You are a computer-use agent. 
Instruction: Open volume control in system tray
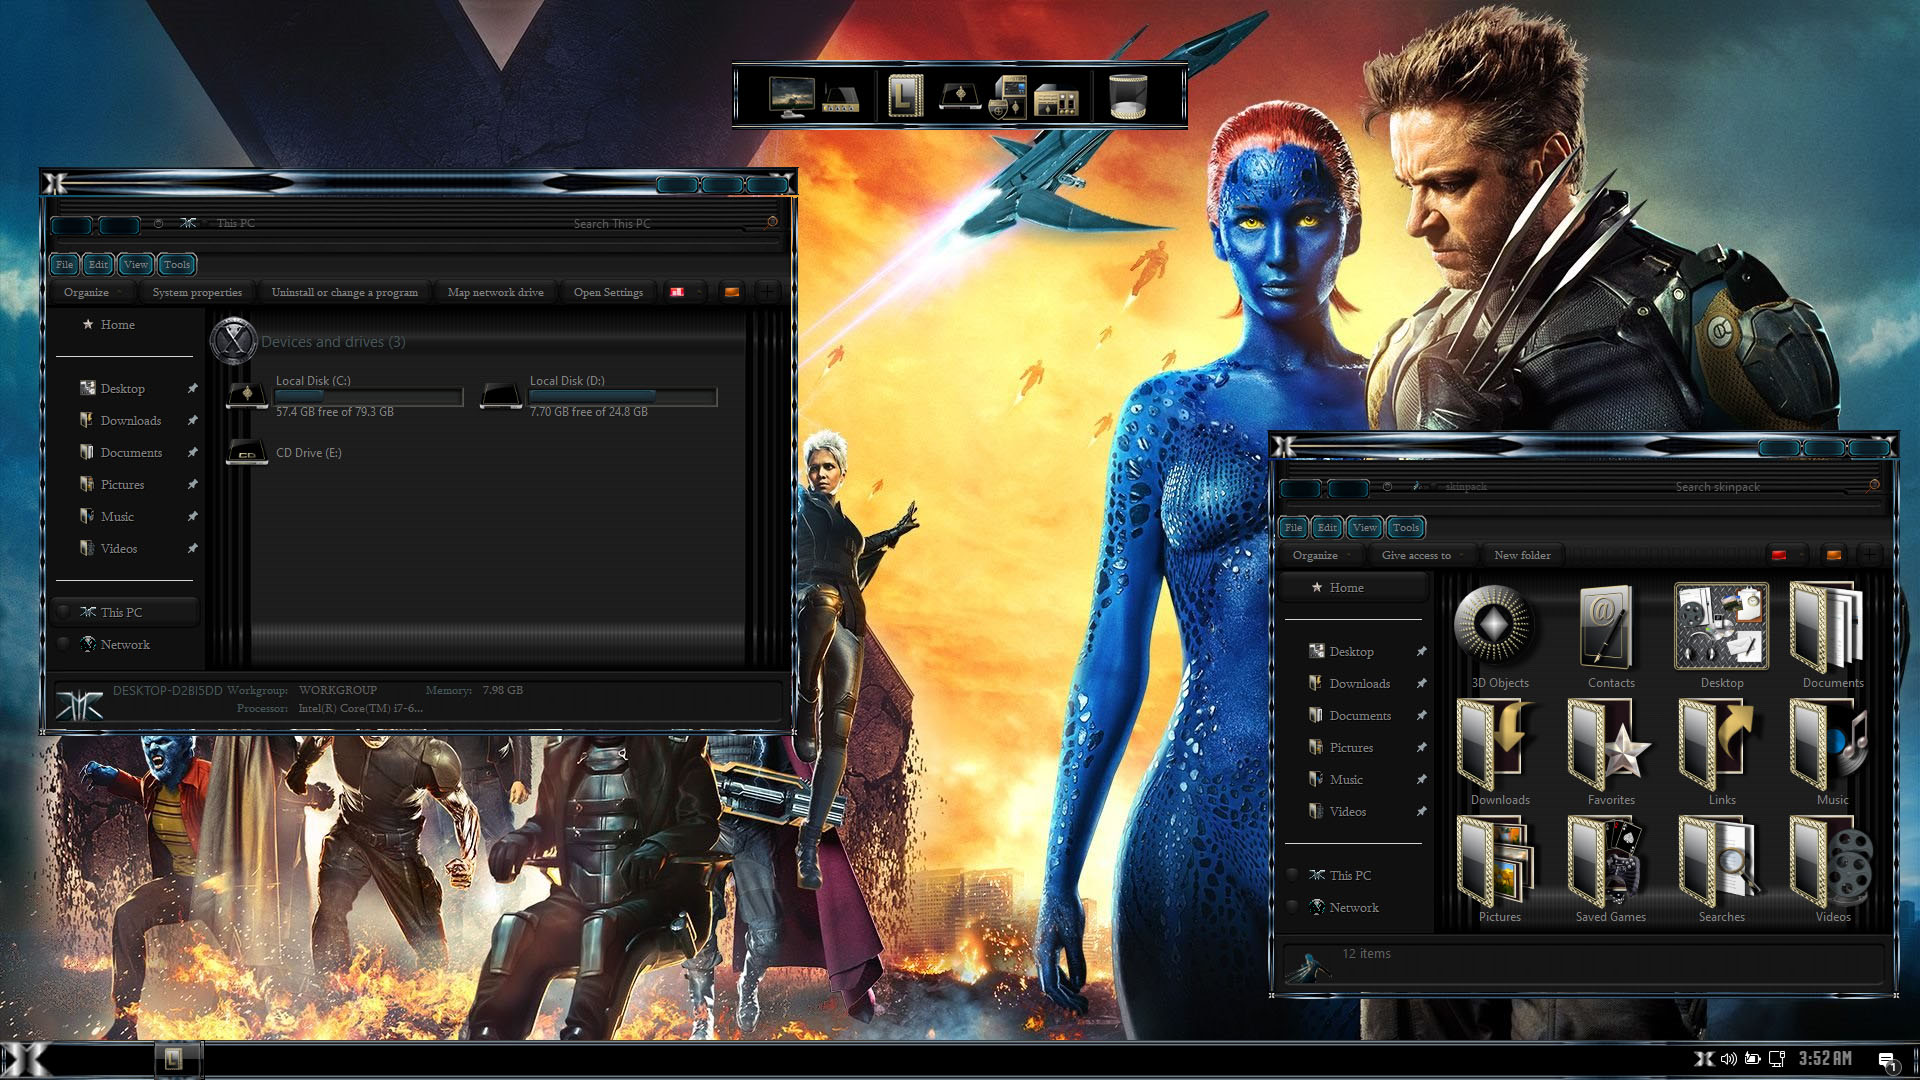[x=1728, y=1059]
